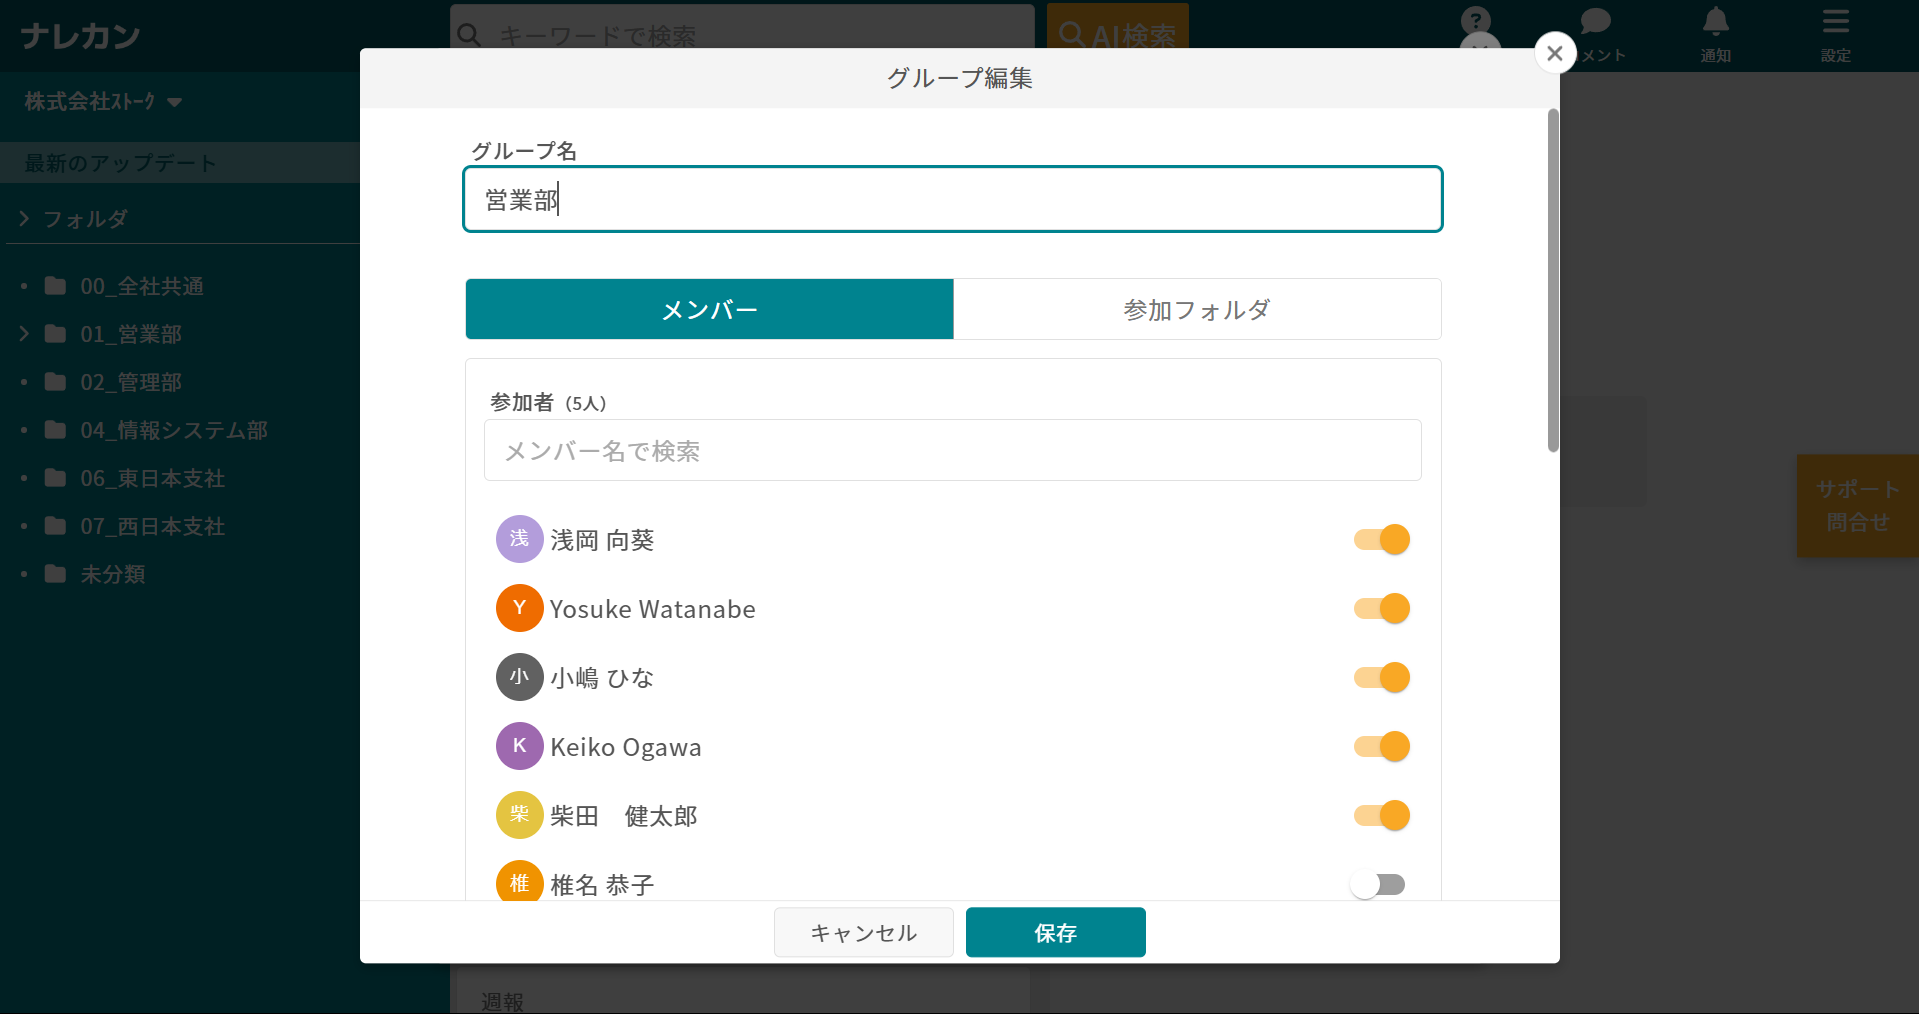The height and width of the screenshot is (1014, 1919).
Task: Click the magnifier icon in search bar
Action: tap(469, 35)
